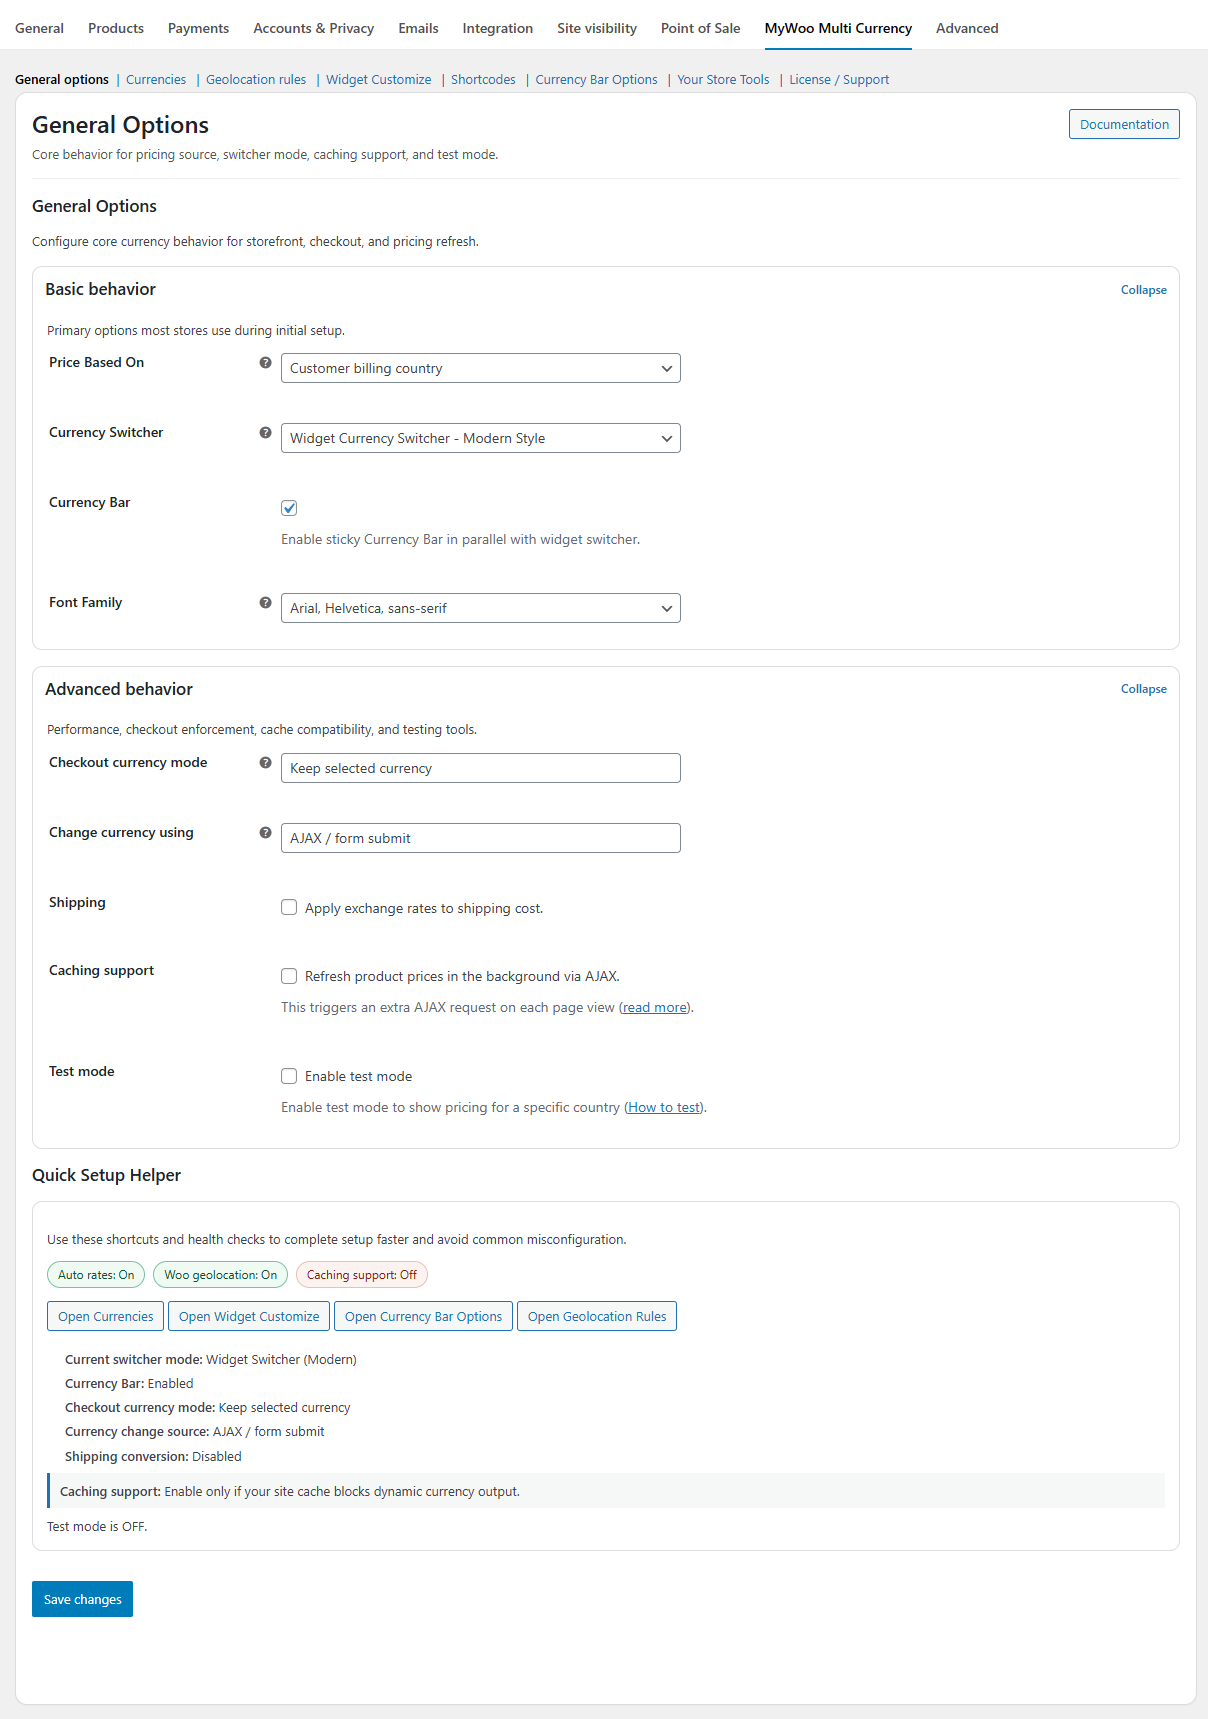Tick the Enable test mode checkbox
The height and width of the screenshot is (1719, 1208).
pyautogui.click(x=289, y=1076)
